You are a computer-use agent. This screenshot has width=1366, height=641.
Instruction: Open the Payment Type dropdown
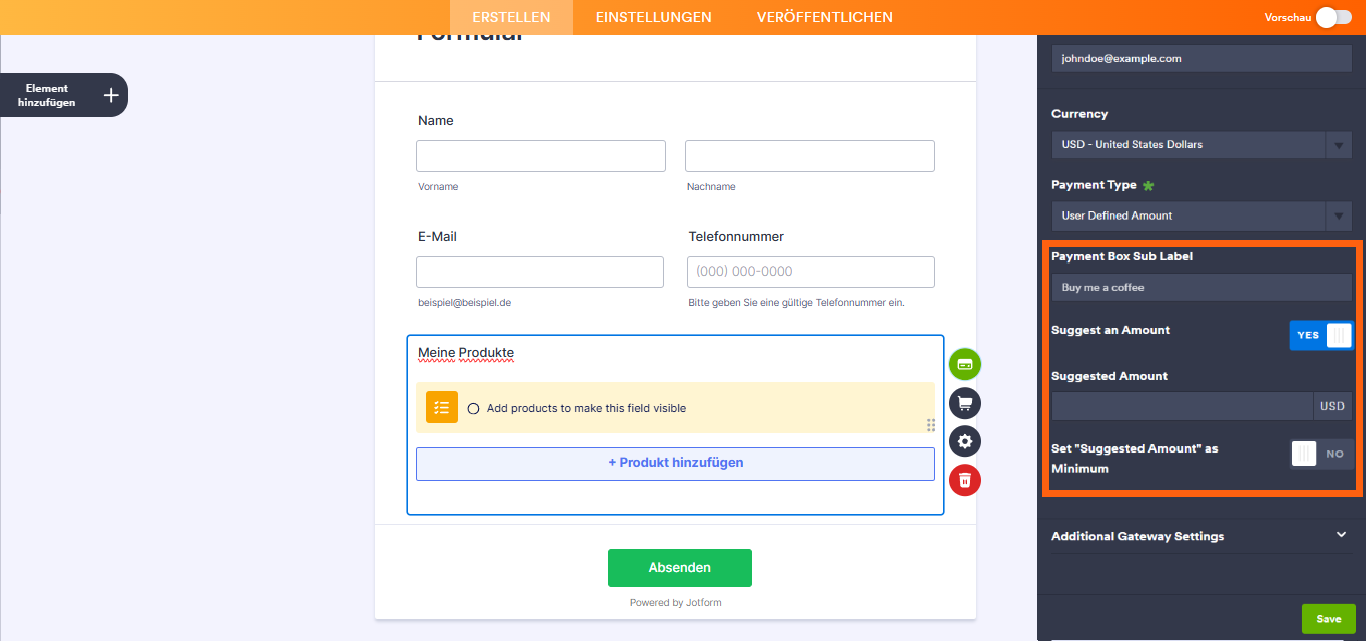pyautogui.click(x=1201, y=216)
